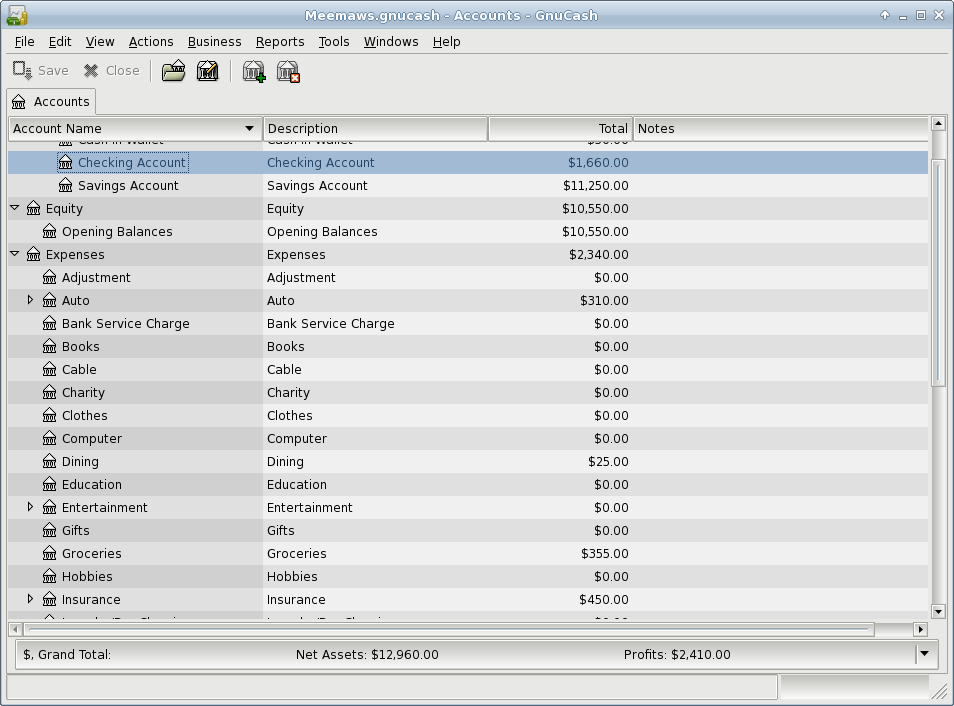
Task: Open the View menu
Action: pos(100,41)
